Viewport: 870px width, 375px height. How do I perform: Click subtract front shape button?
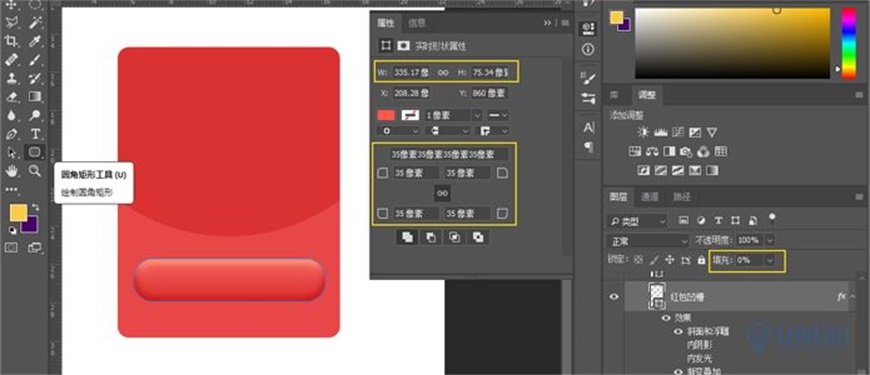(431, 237)
